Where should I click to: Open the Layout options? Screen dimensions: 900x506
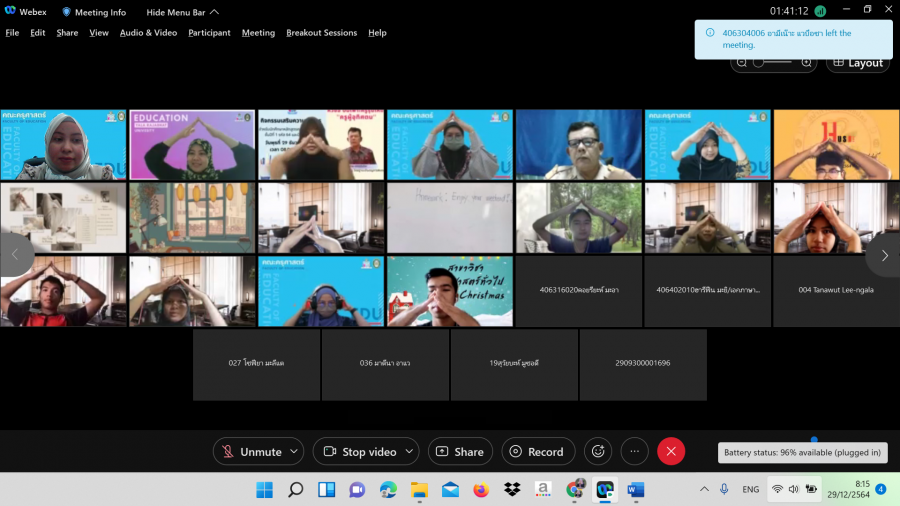point(857,63)
